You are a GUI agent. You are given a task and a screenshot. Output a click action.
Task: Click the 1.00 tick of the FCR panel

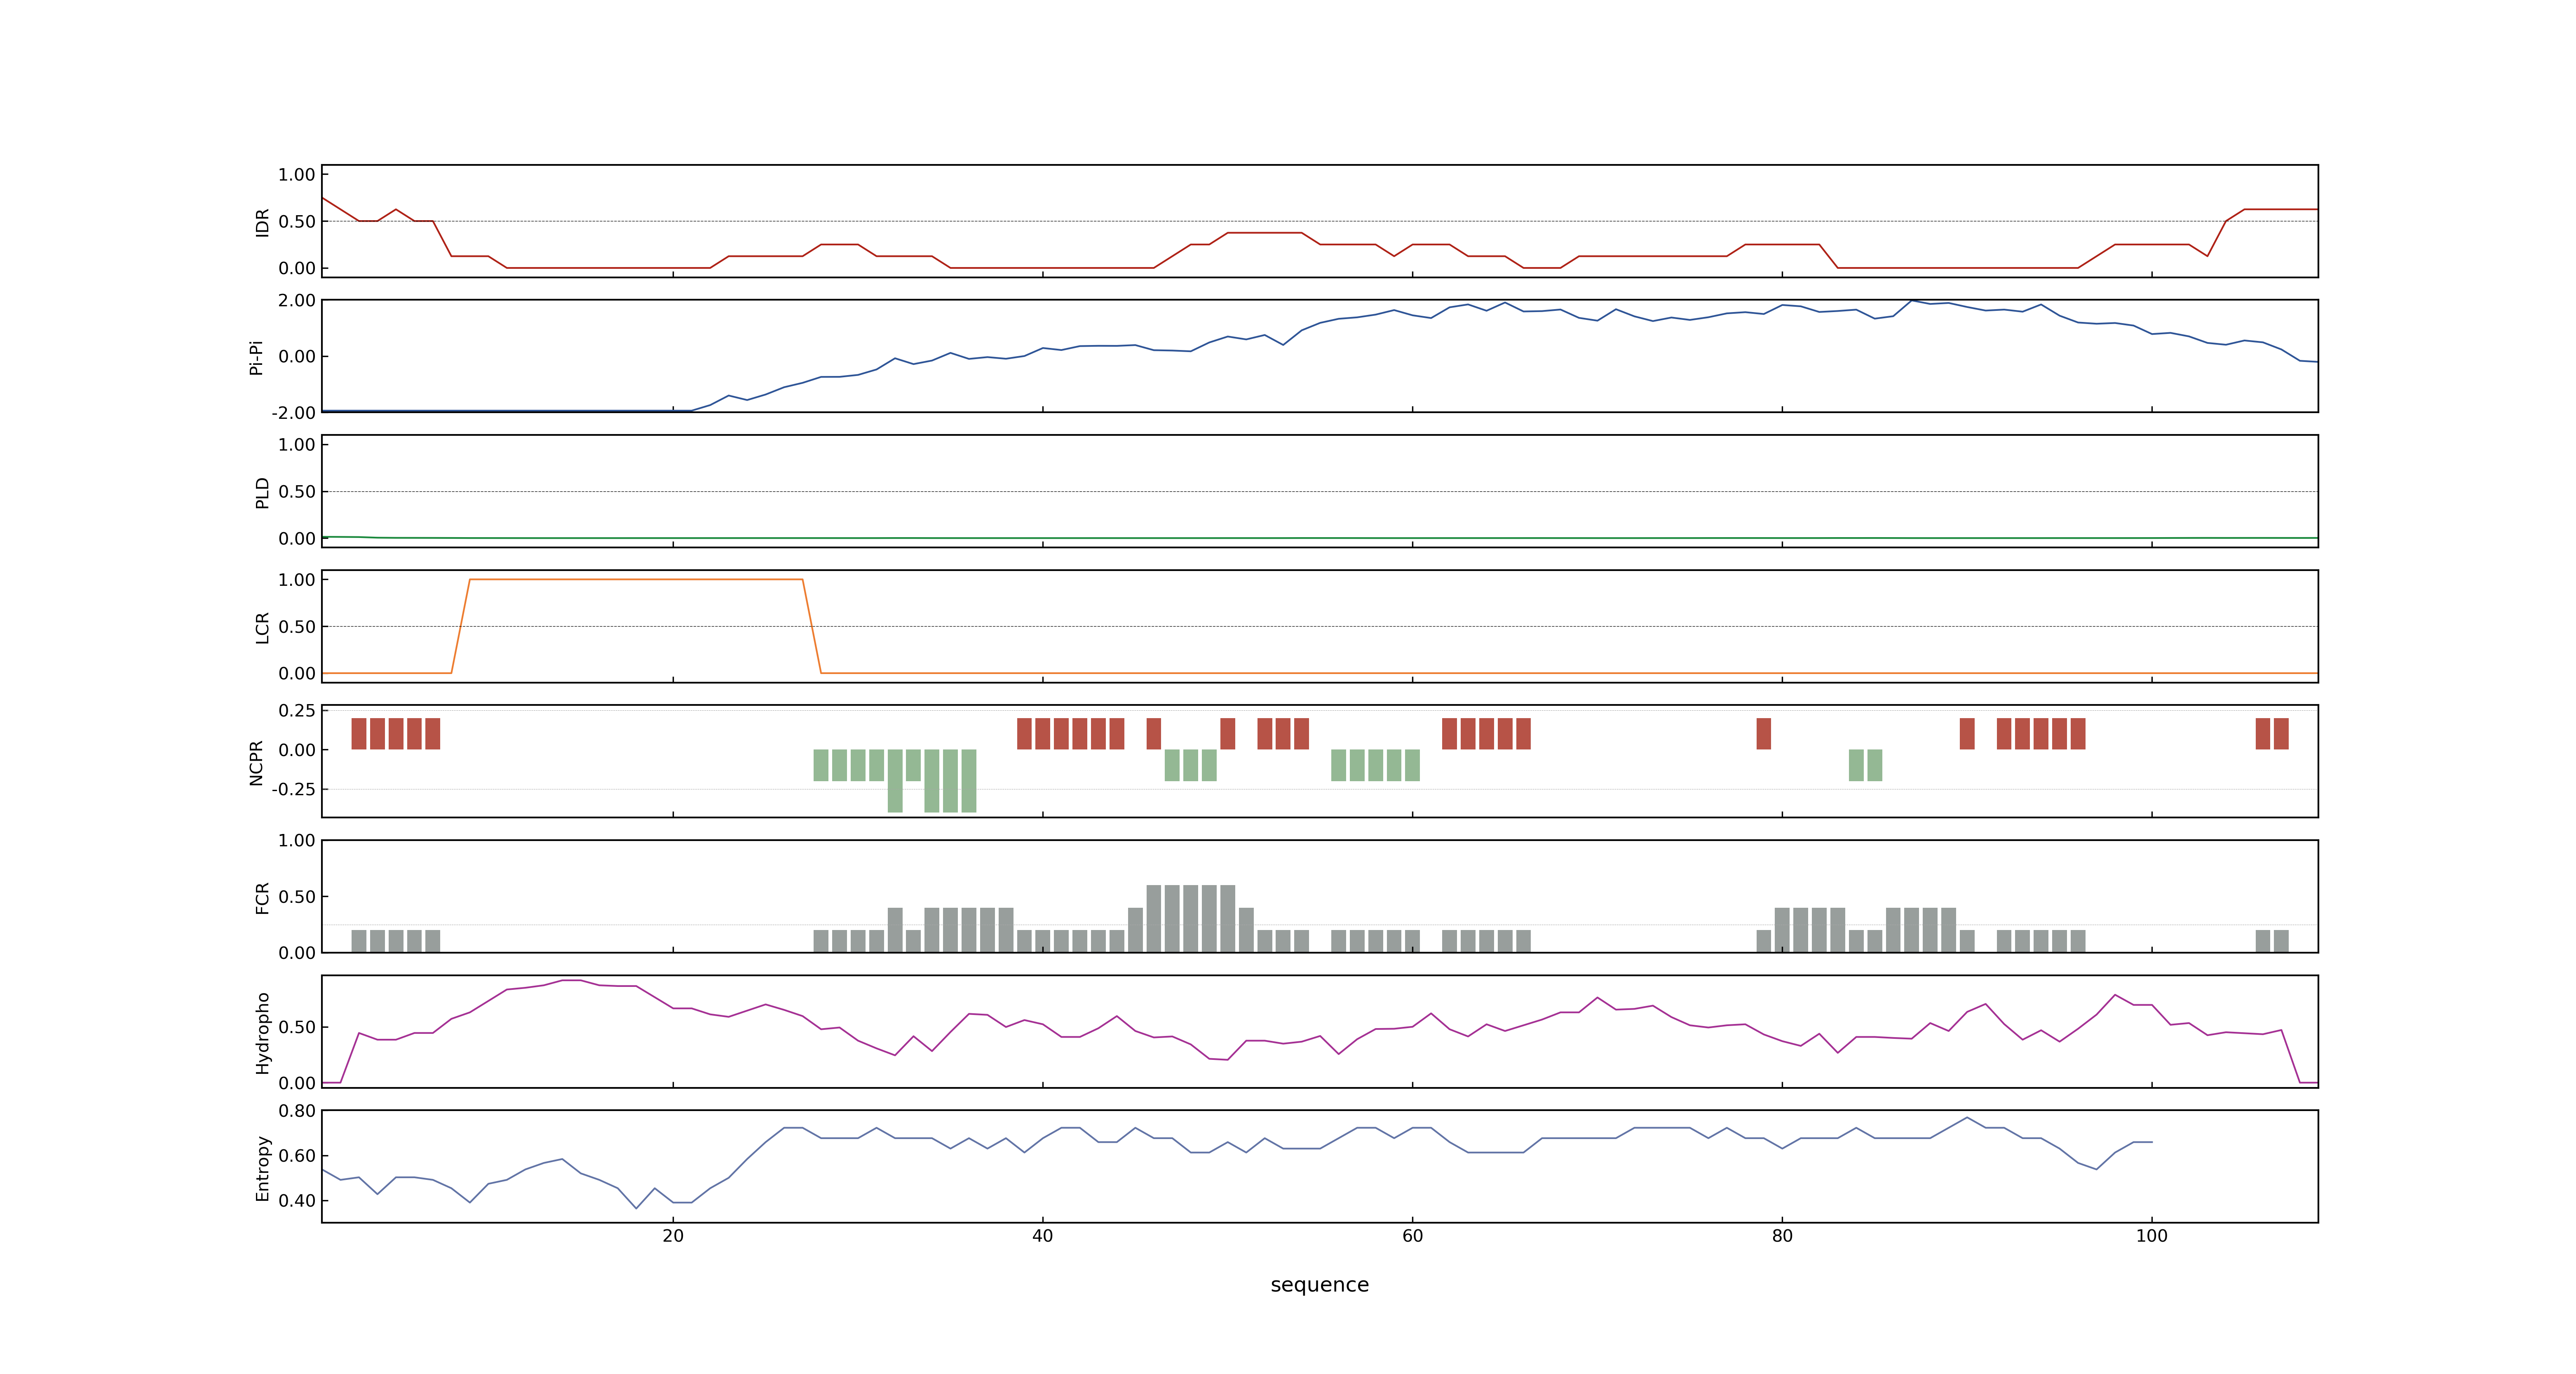point(297,841)
